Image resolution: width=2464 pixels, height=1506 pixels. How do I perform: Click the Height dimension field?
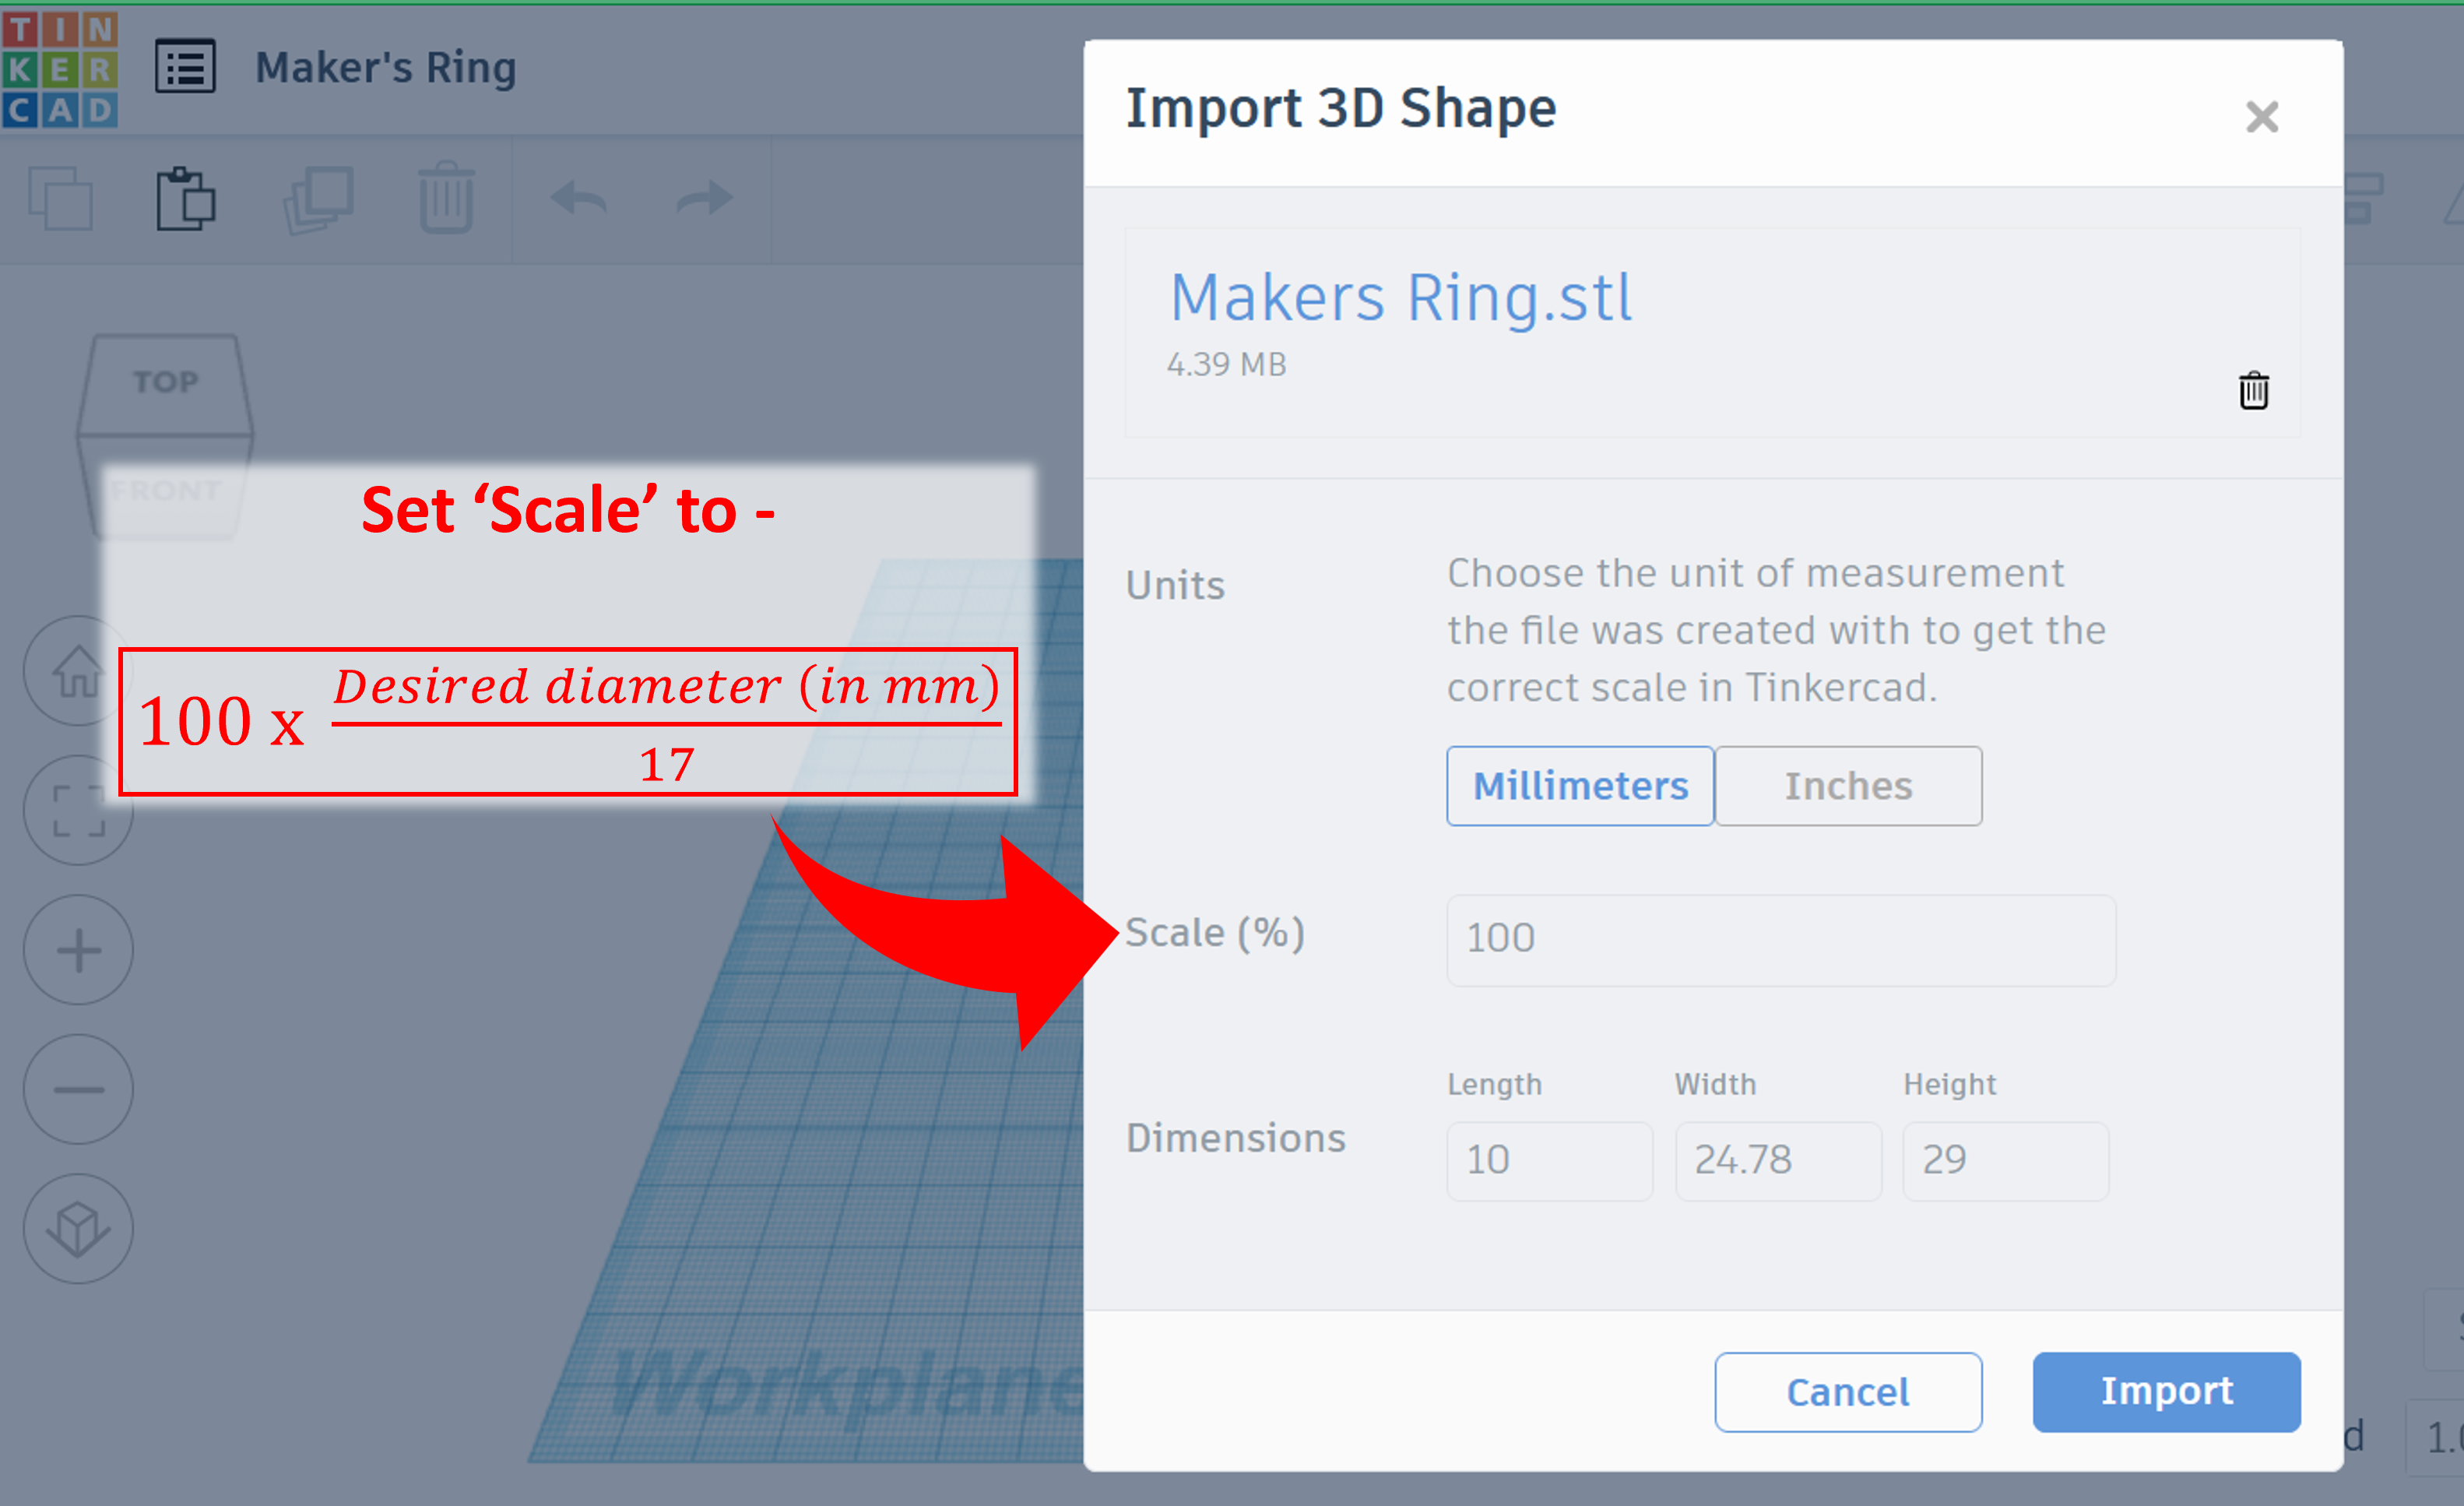pos(2006,1161)
